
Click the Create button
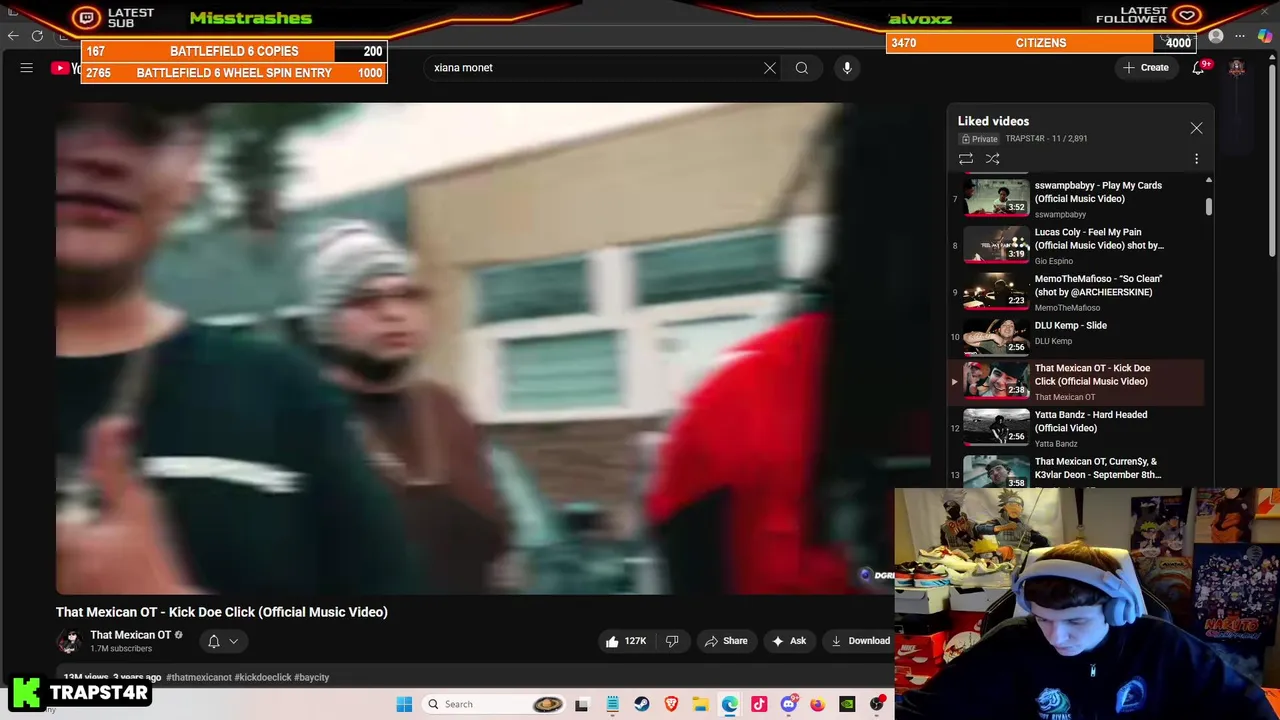pyautogui.click(x=1145, y=68)
